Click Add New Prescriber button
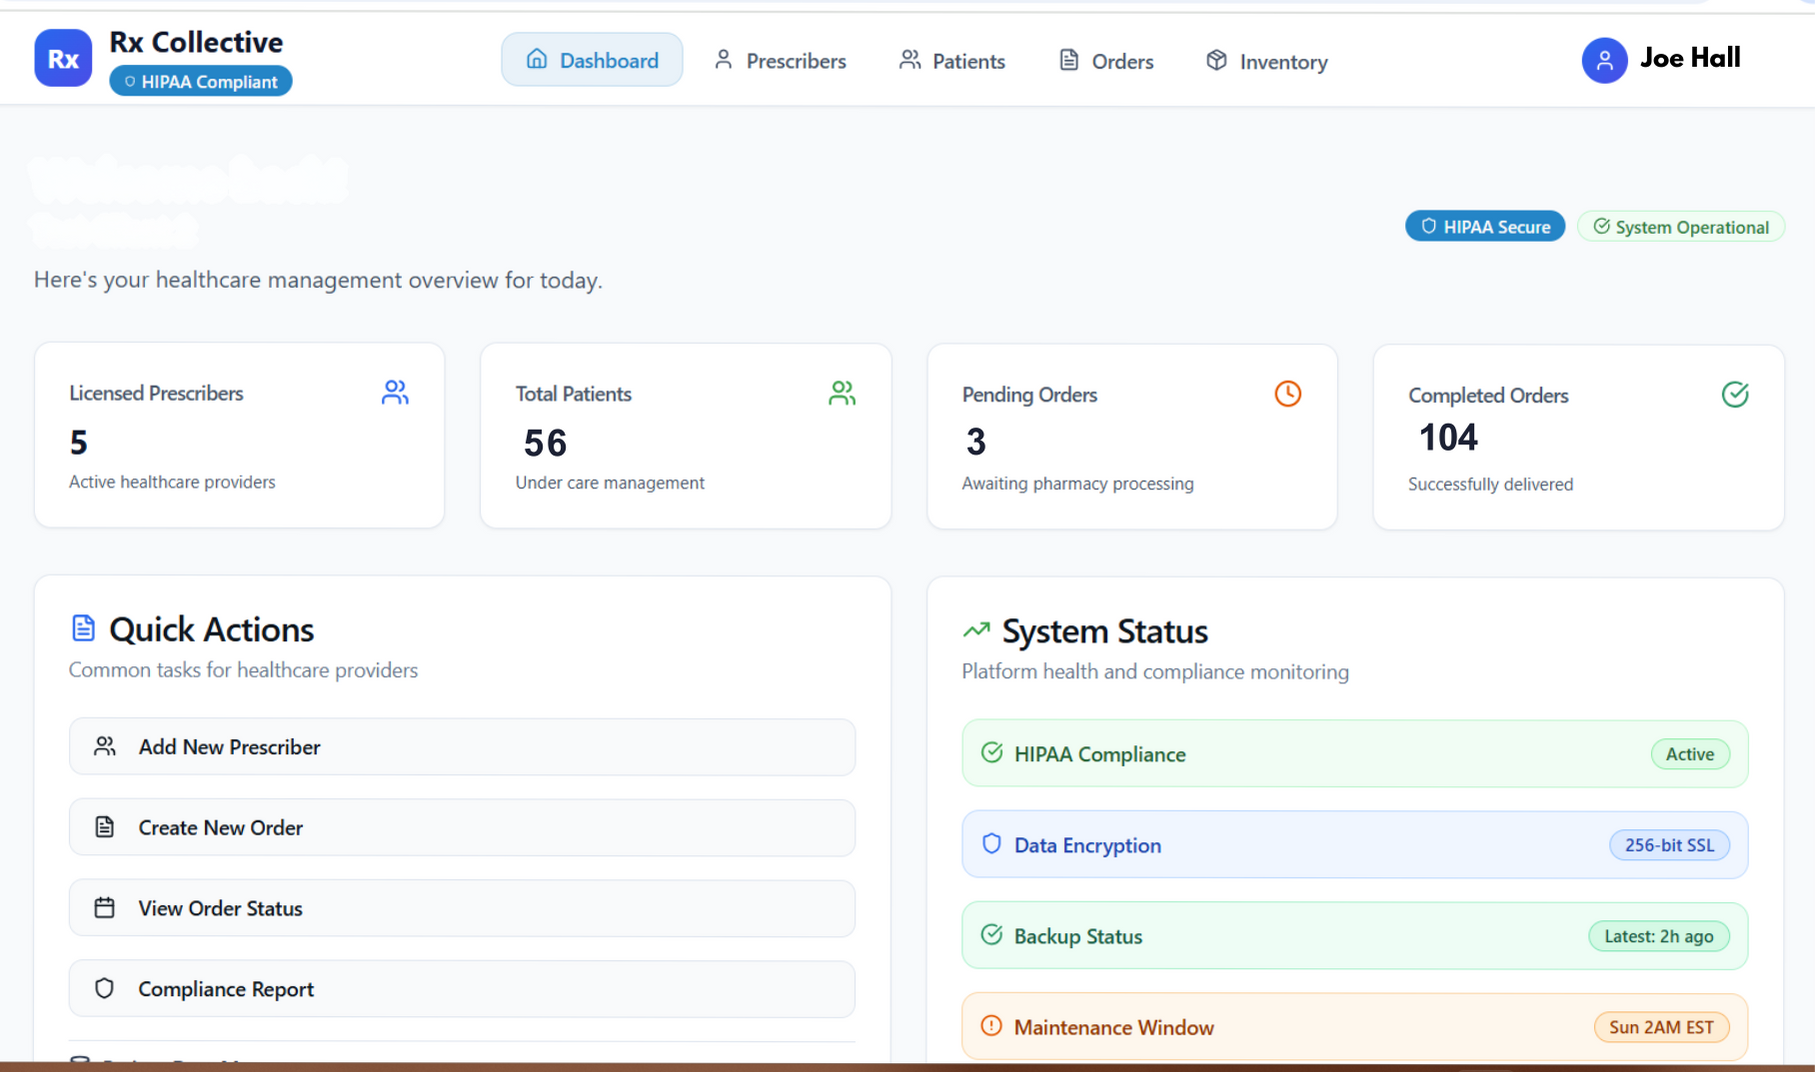The width and height of the screenshot is (1815, 1072). pos(462,747)
